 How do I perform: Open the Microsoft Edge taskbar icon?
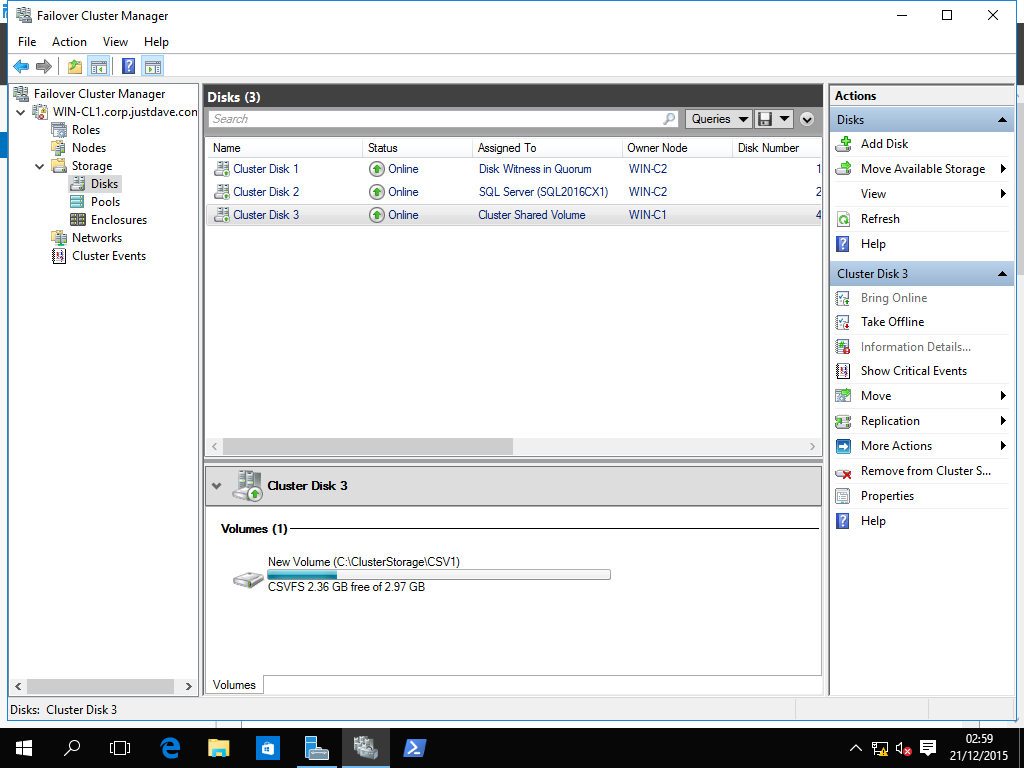(x=170, y=747)
